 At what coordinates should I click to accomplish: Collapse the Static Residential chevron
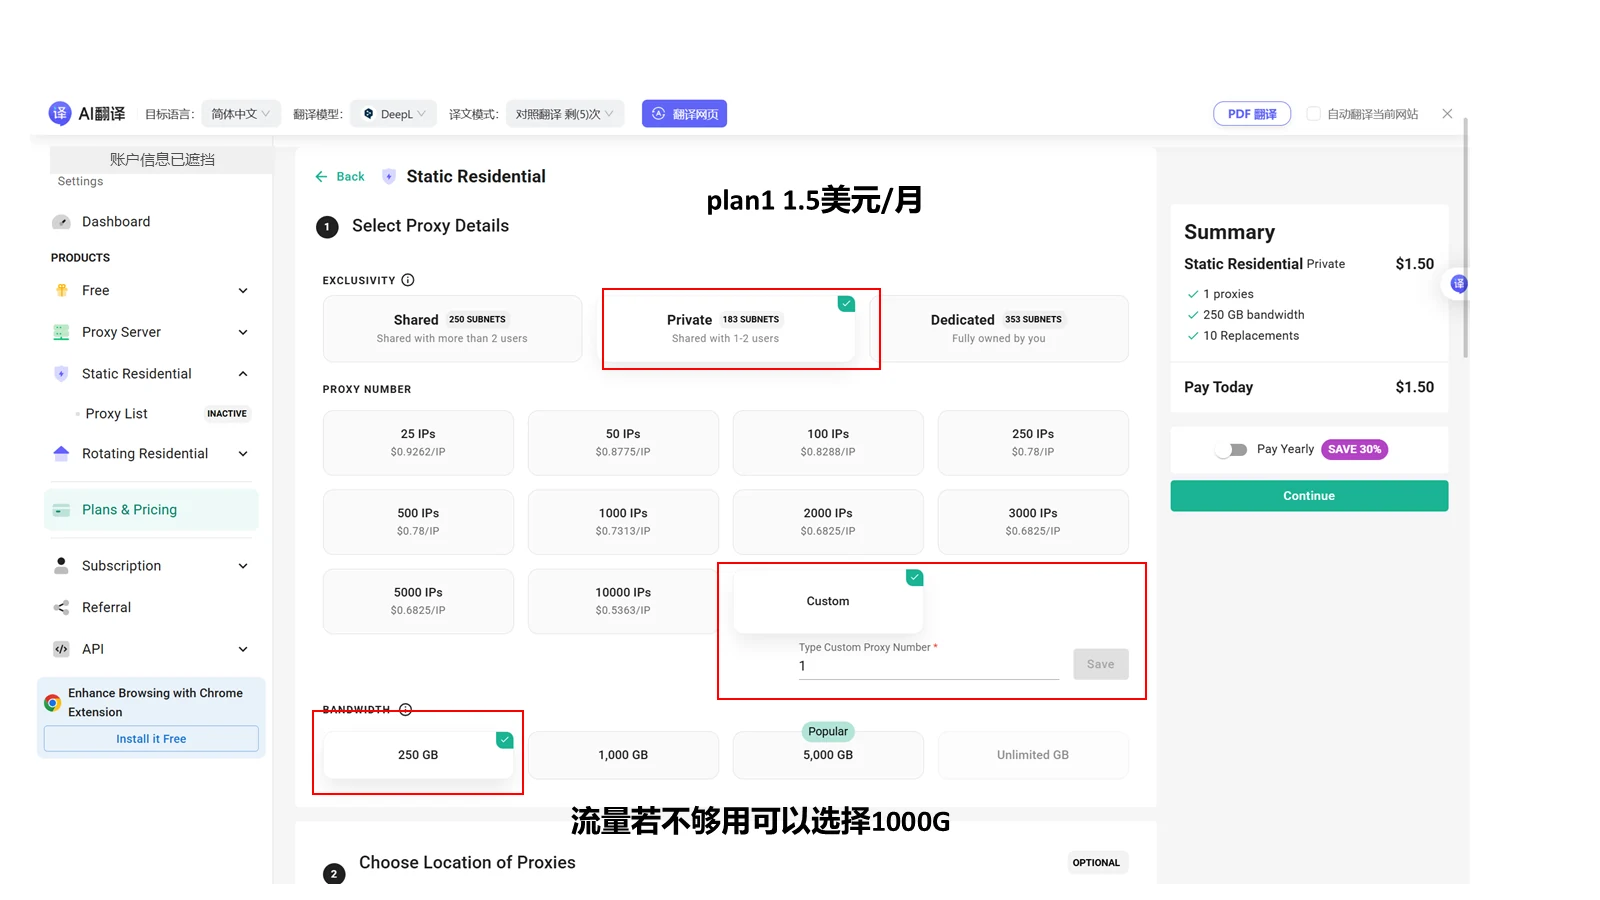[x=243, y=374]
